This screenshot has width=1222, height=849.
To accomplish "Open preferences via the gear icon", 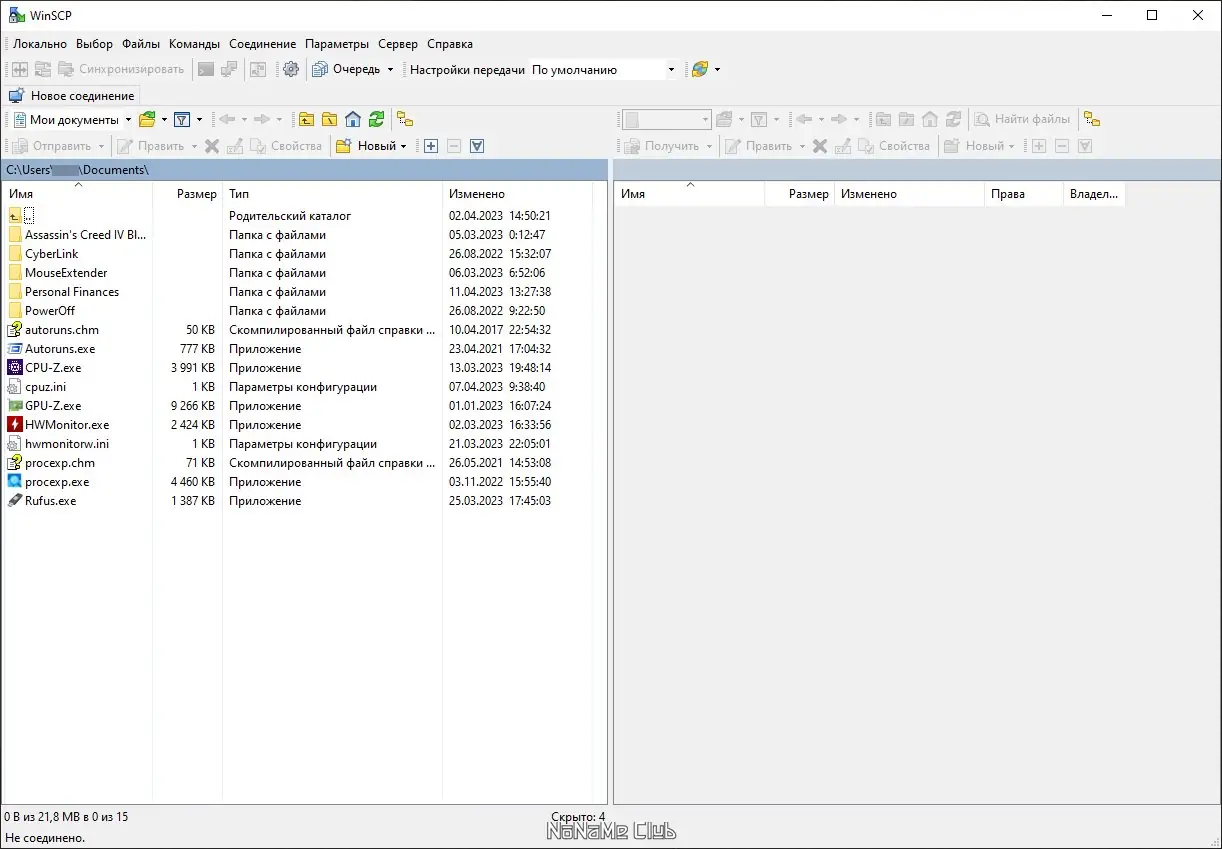I will click(290, 69).
